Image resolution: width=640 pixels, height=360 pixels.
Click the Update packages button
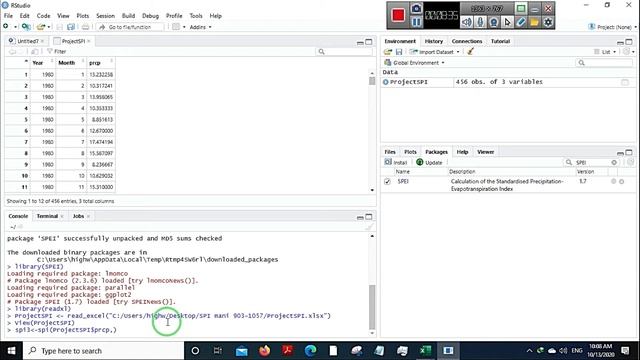[429, 162]
